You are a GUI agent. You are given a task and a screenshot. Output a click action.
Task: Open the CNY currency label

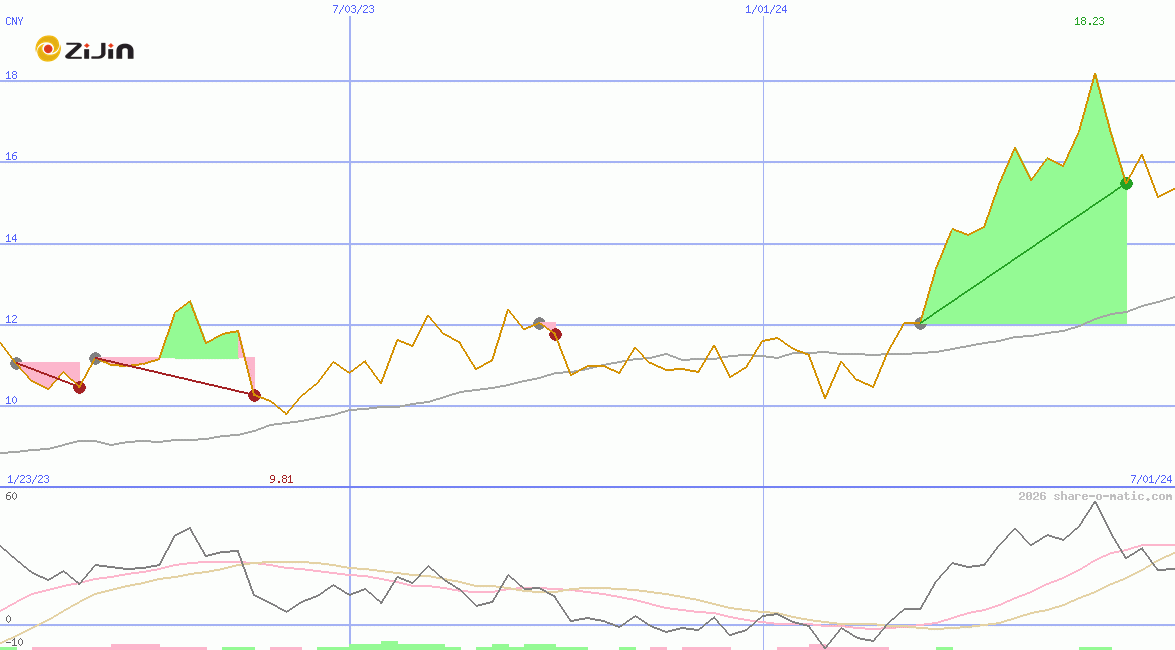pos(14,21)
